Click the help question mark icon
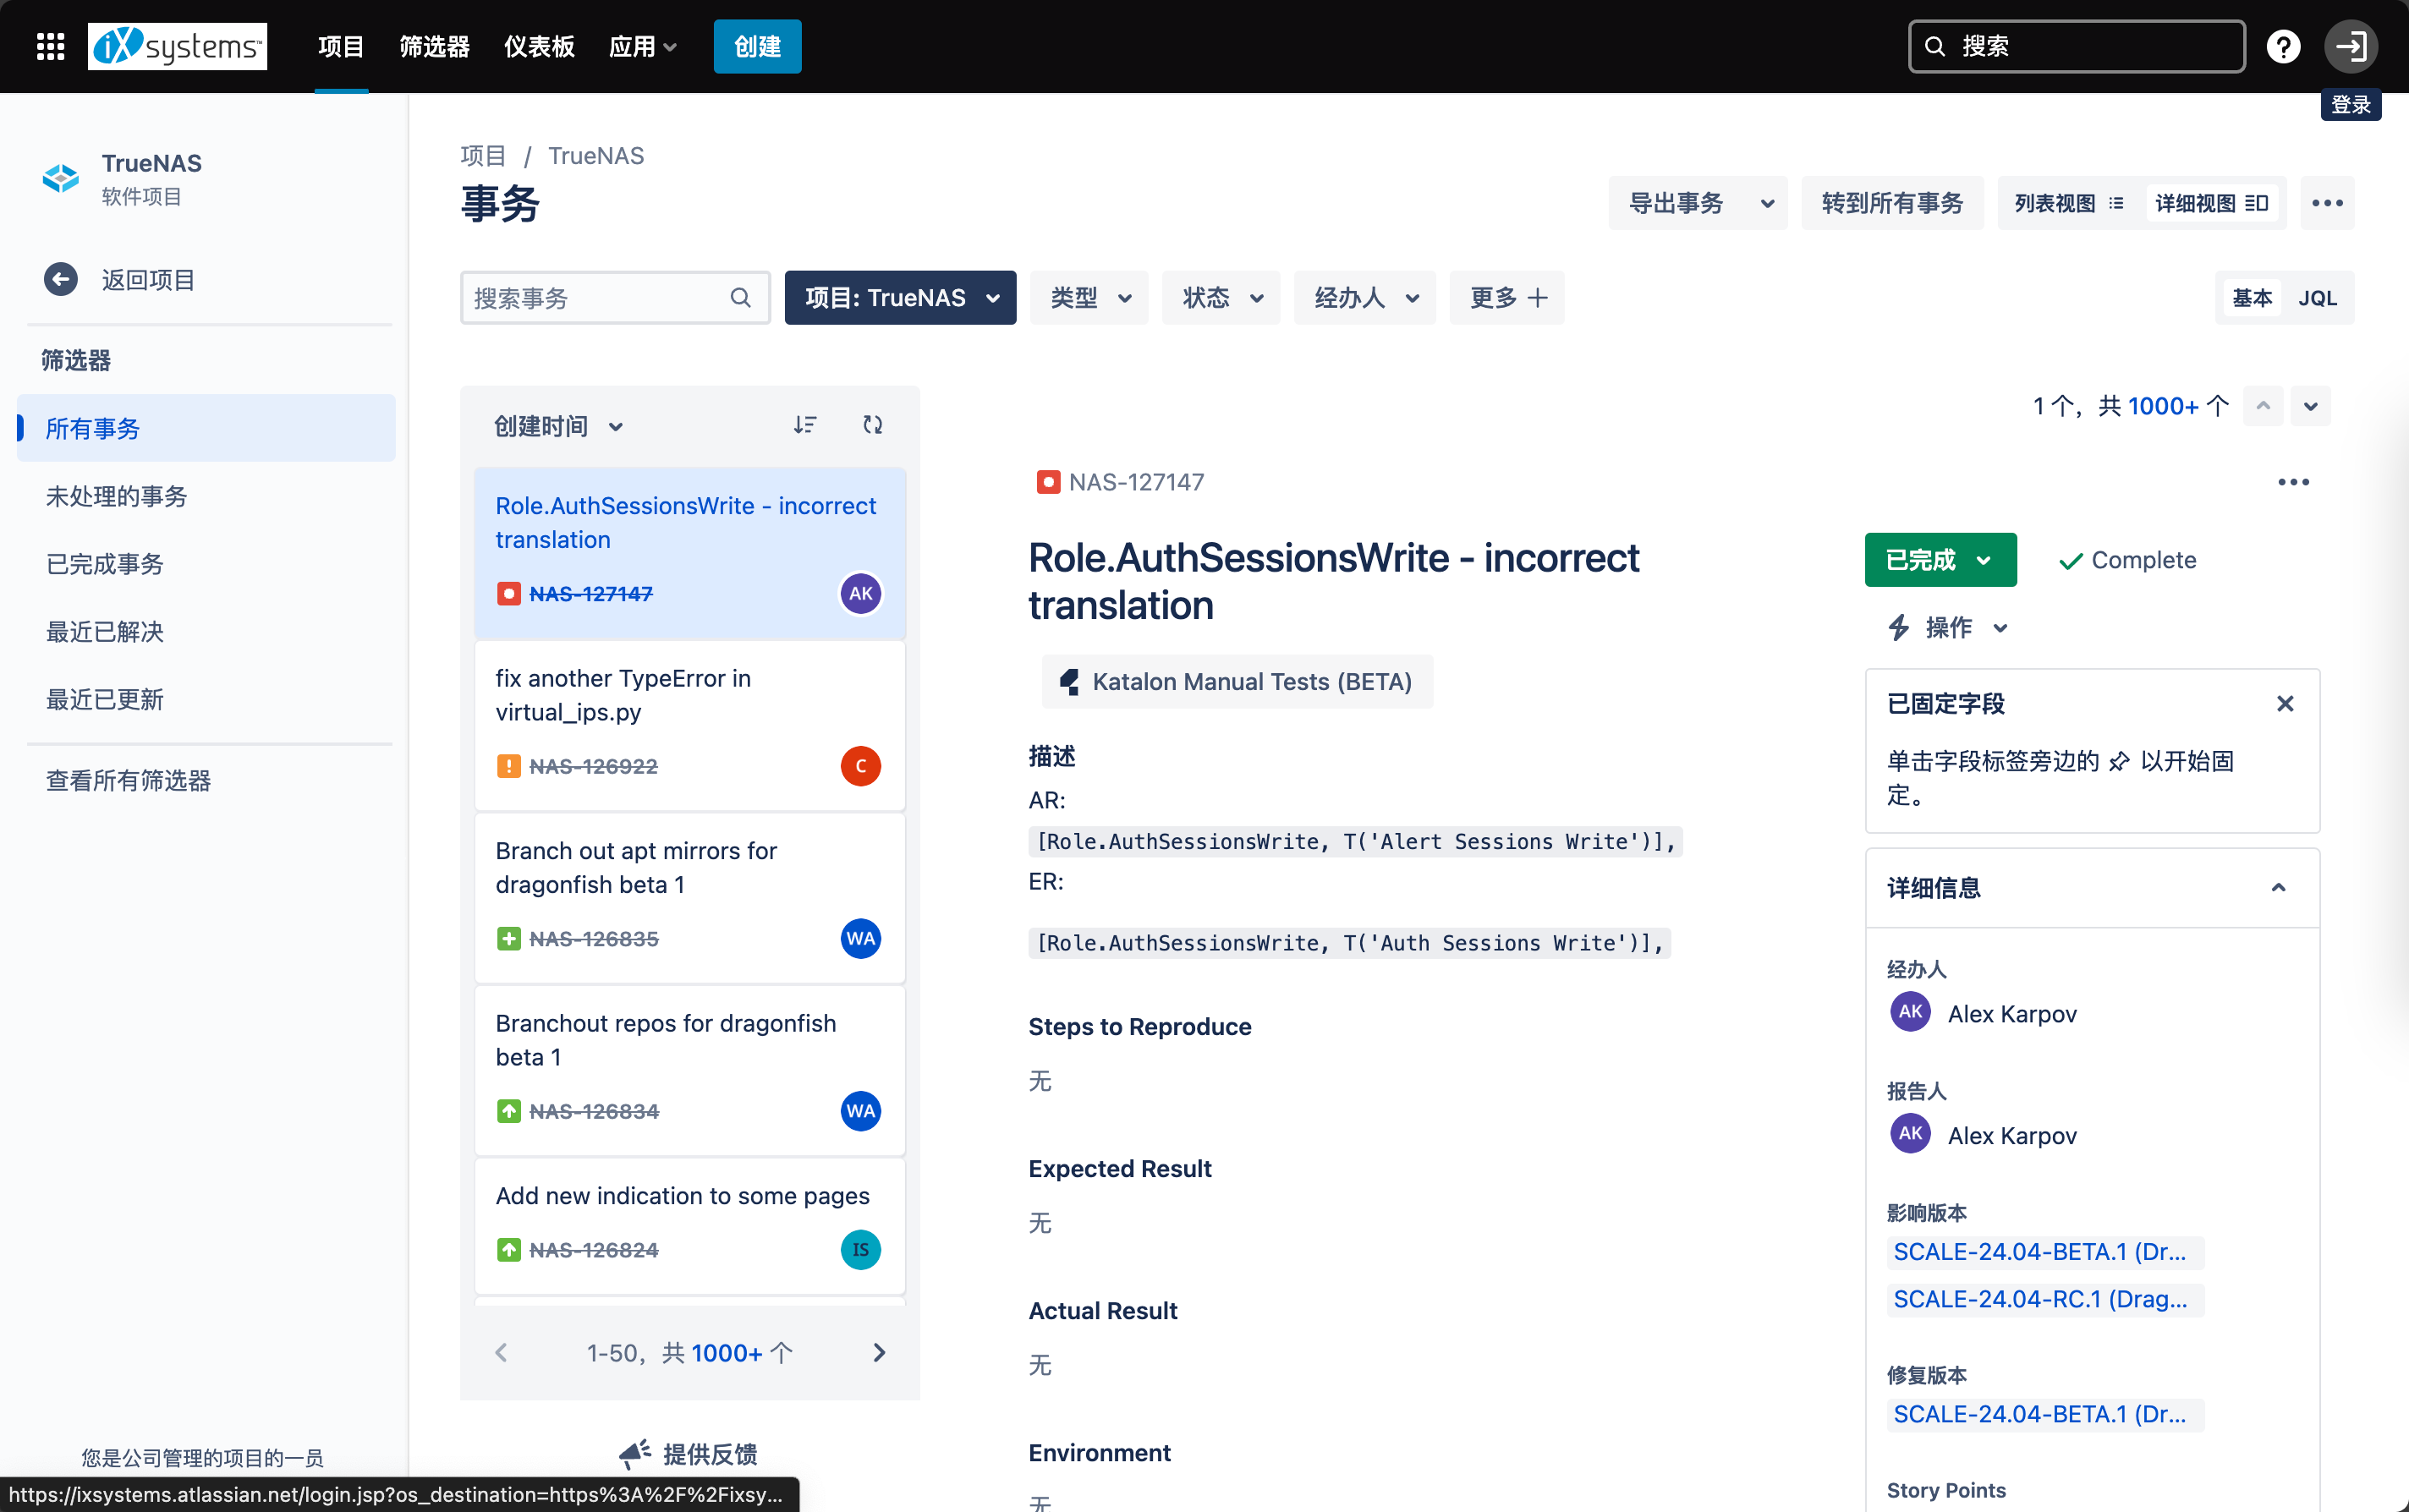 pos(2283,46)
